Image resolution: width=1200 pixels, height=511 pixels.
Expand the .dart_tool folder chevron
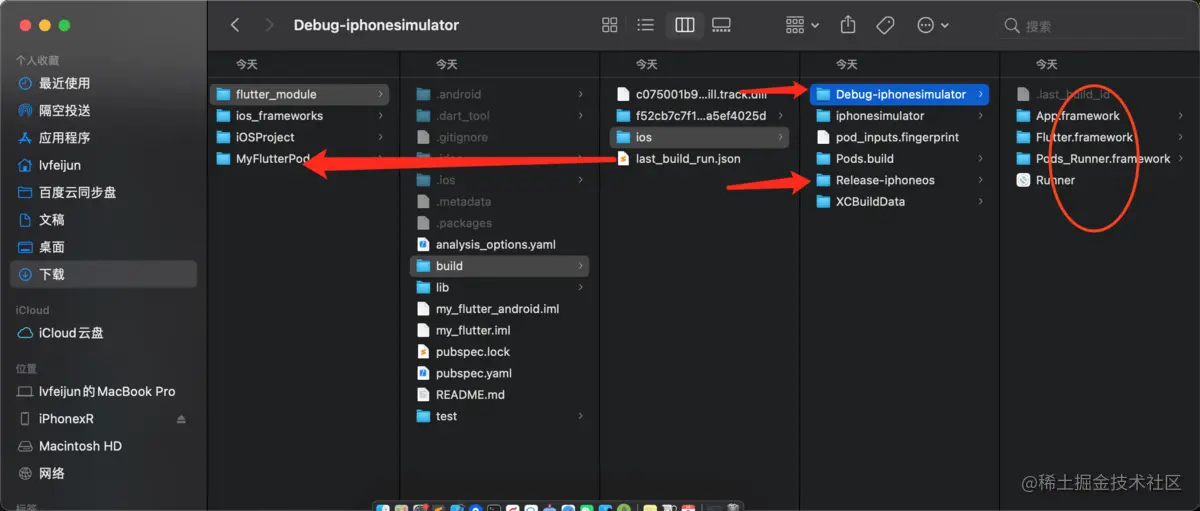tap(580, 116)
